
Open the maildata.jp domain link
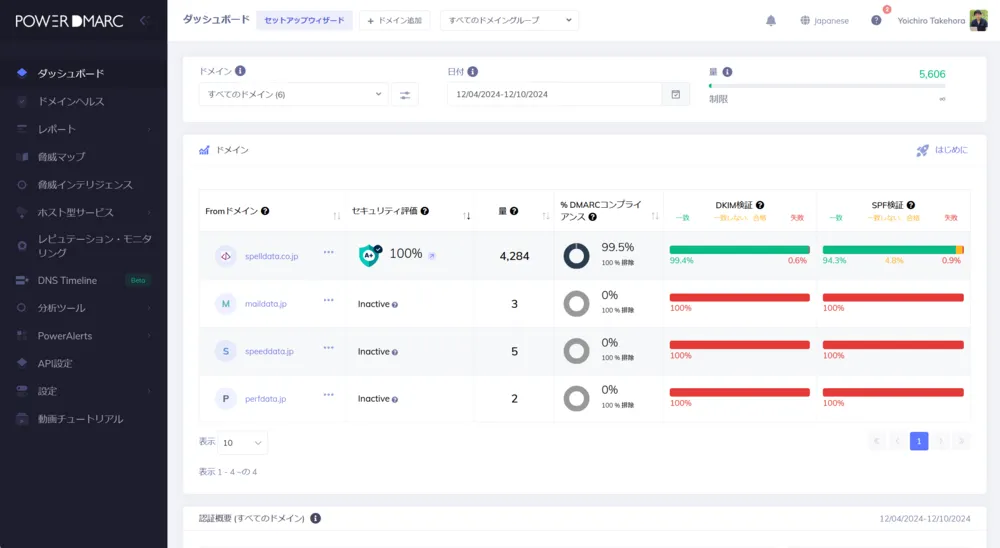(x=265, y=303)
